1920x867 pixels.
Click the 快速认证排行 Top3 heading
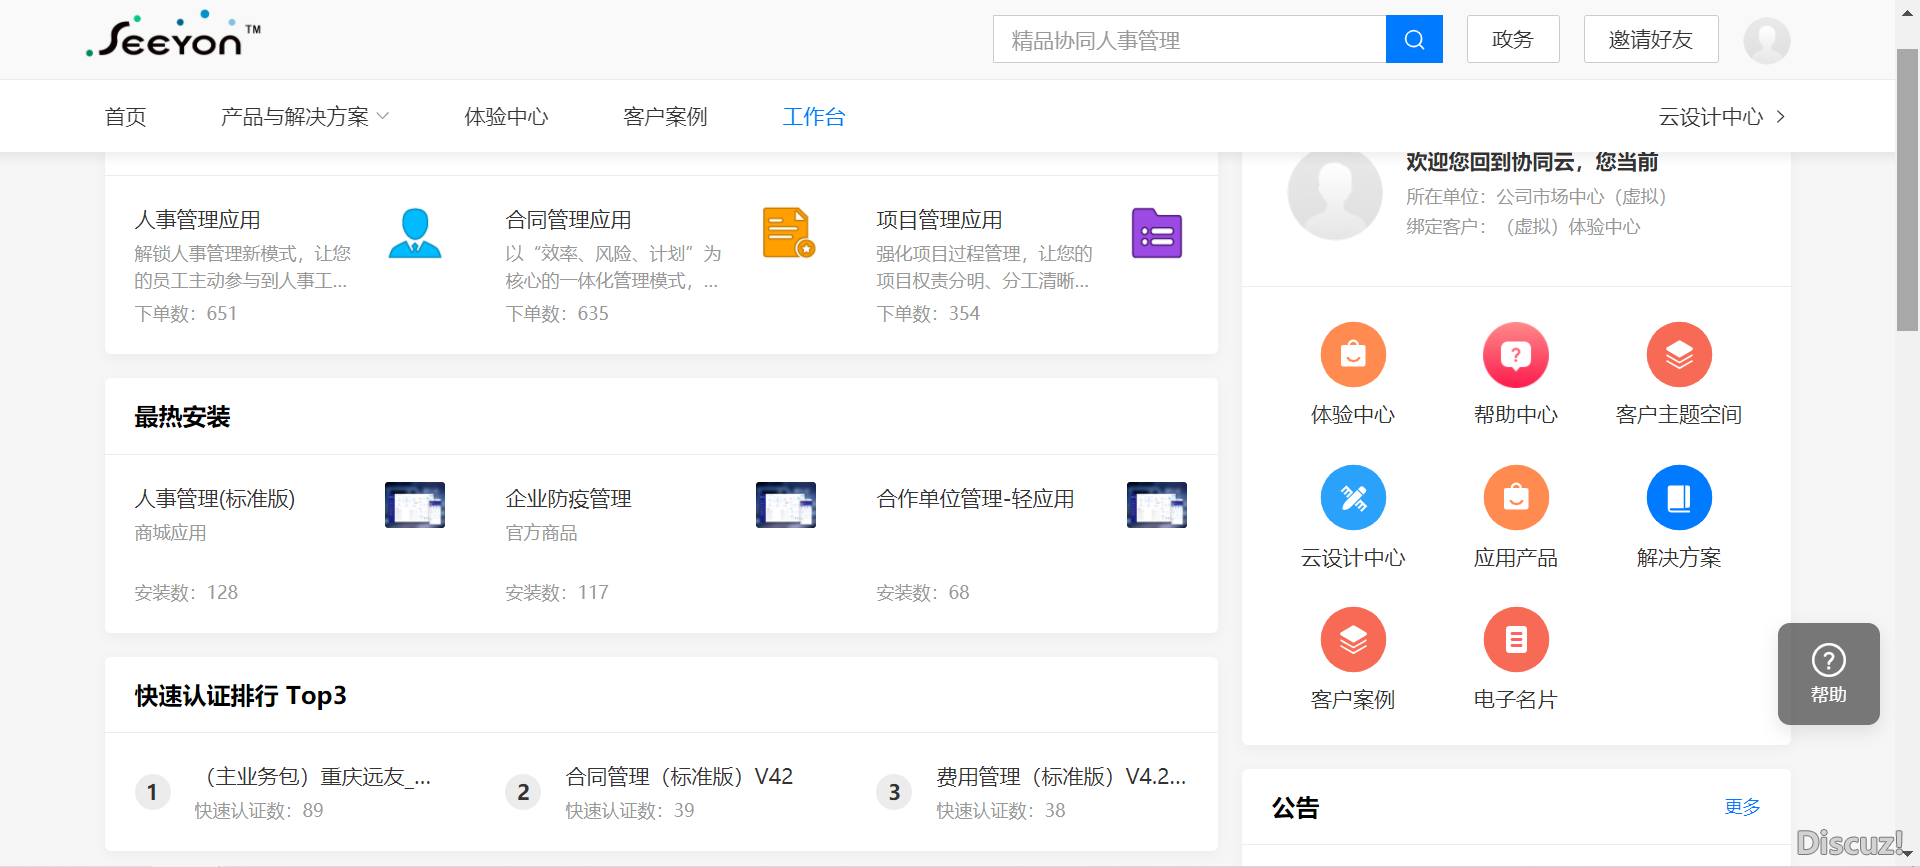pyautogui.click(x=241, y=696)
